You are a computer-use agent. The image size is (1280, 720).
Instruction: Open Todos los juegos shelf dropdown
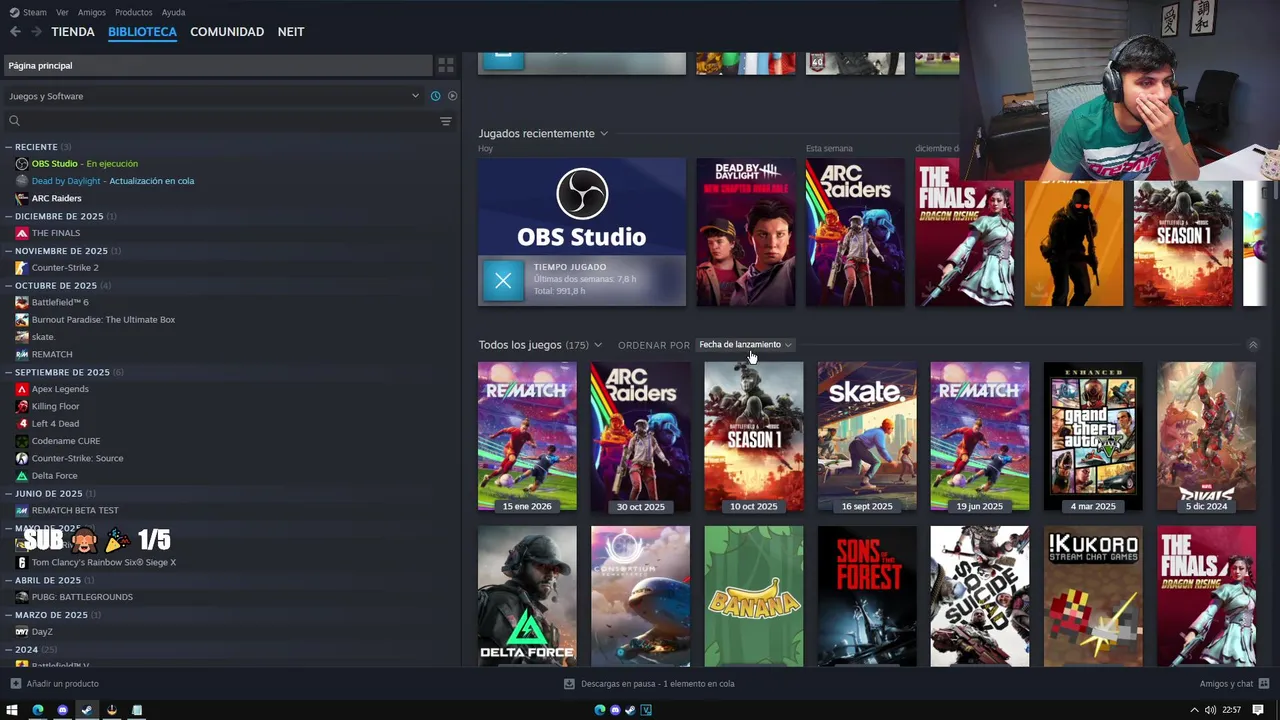598,345
